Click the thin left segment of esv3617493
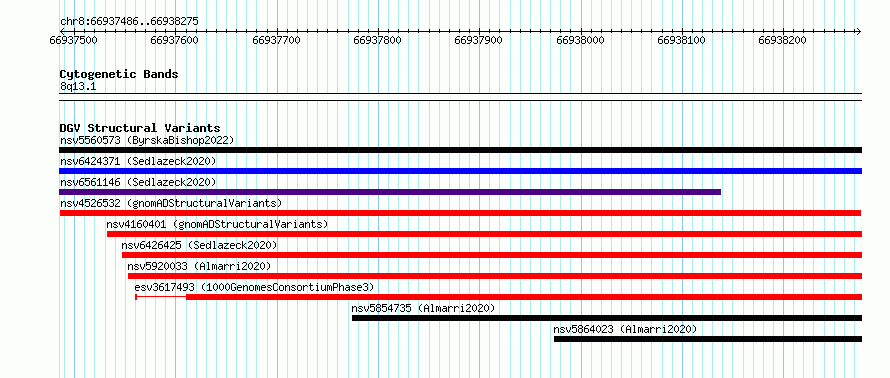 pos(161,297)
